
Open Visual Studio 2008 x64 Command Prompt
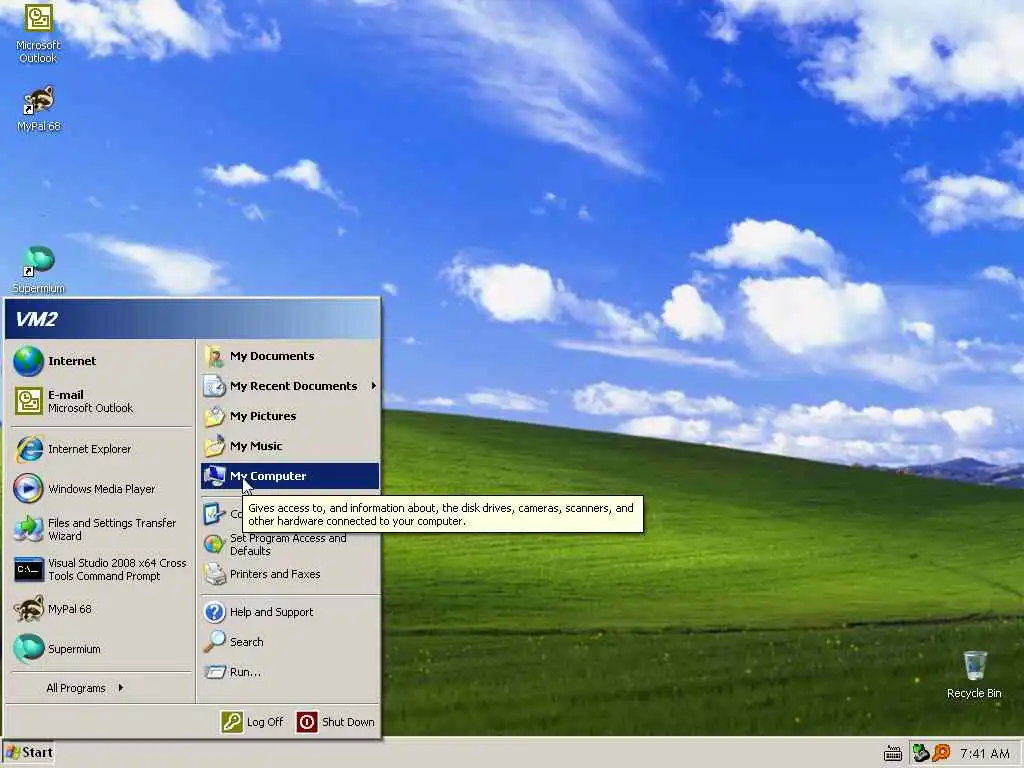click(101, 569)
